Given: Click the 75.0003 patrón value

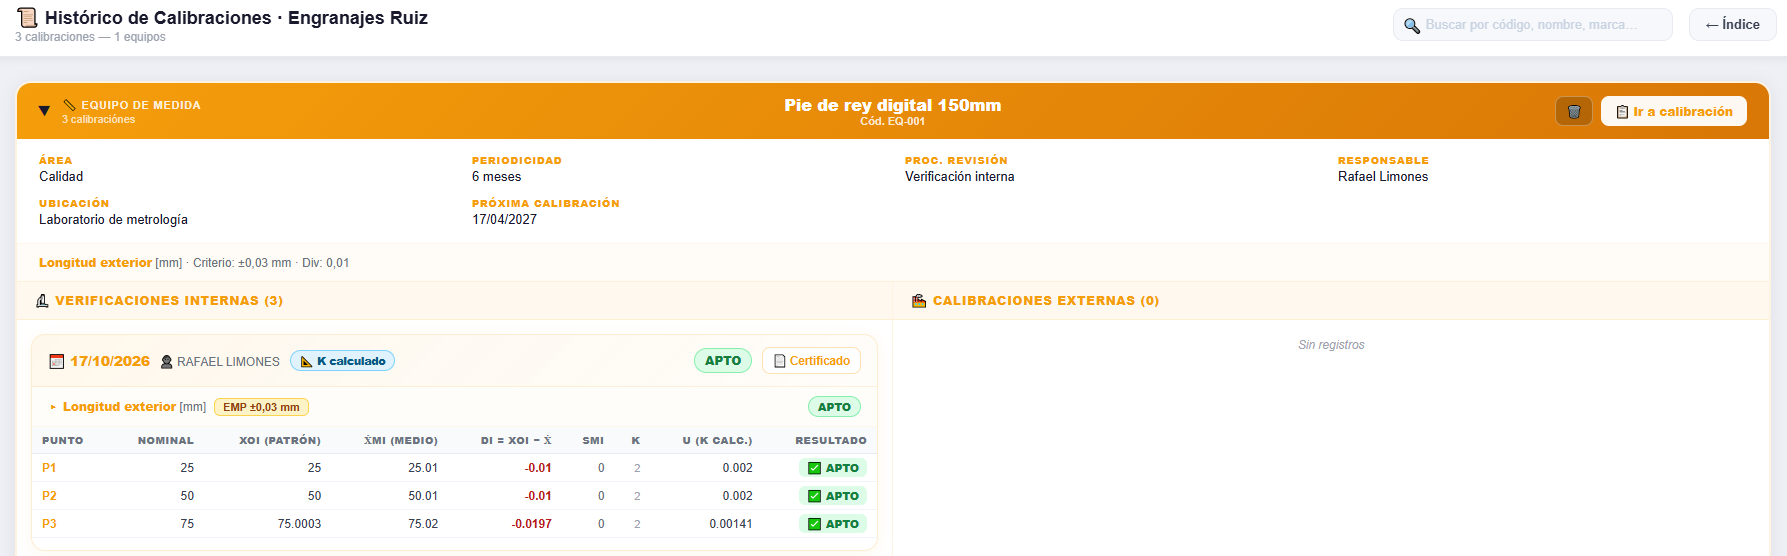Looking at the screenshot, I should click(299, 524).
